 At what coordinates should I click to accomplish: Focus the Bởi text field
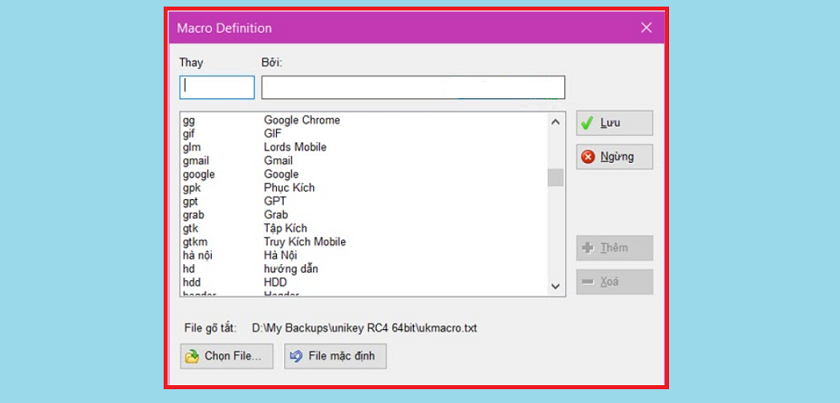412,87
